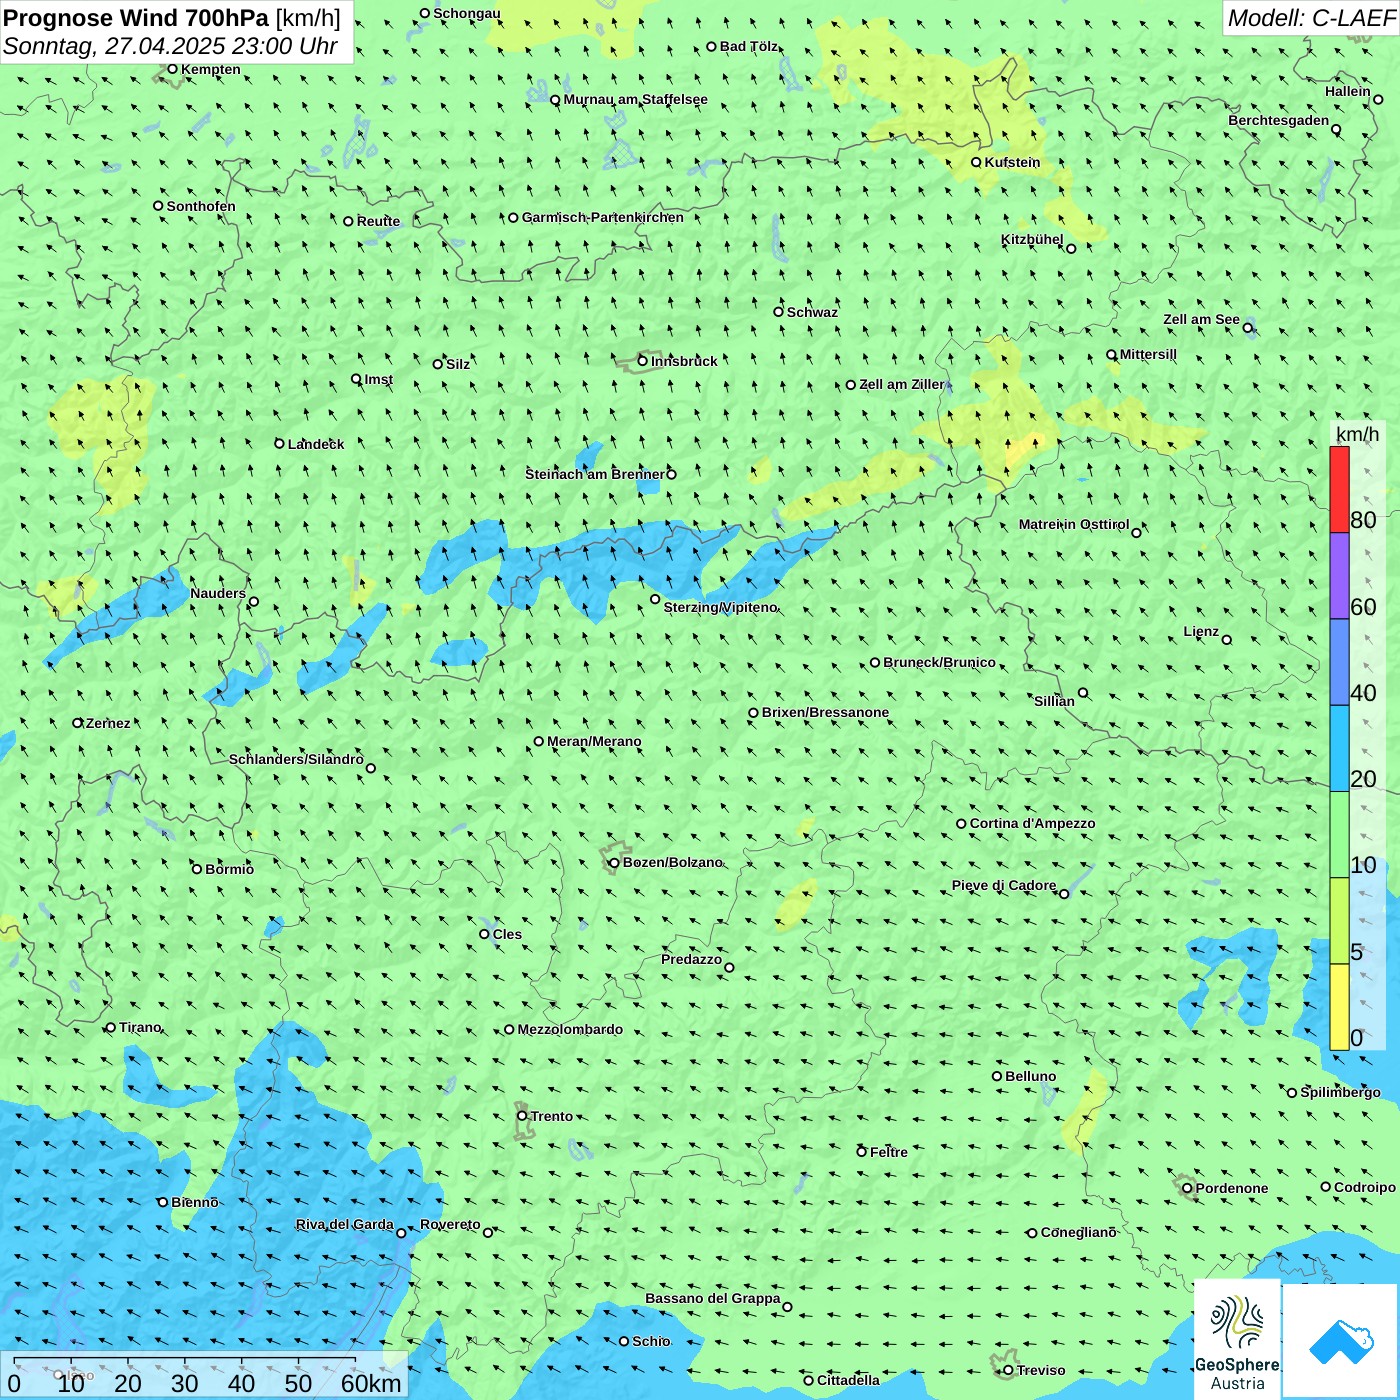
Task: Click the Codroipo label
Action: [x=1364, y=1187]
